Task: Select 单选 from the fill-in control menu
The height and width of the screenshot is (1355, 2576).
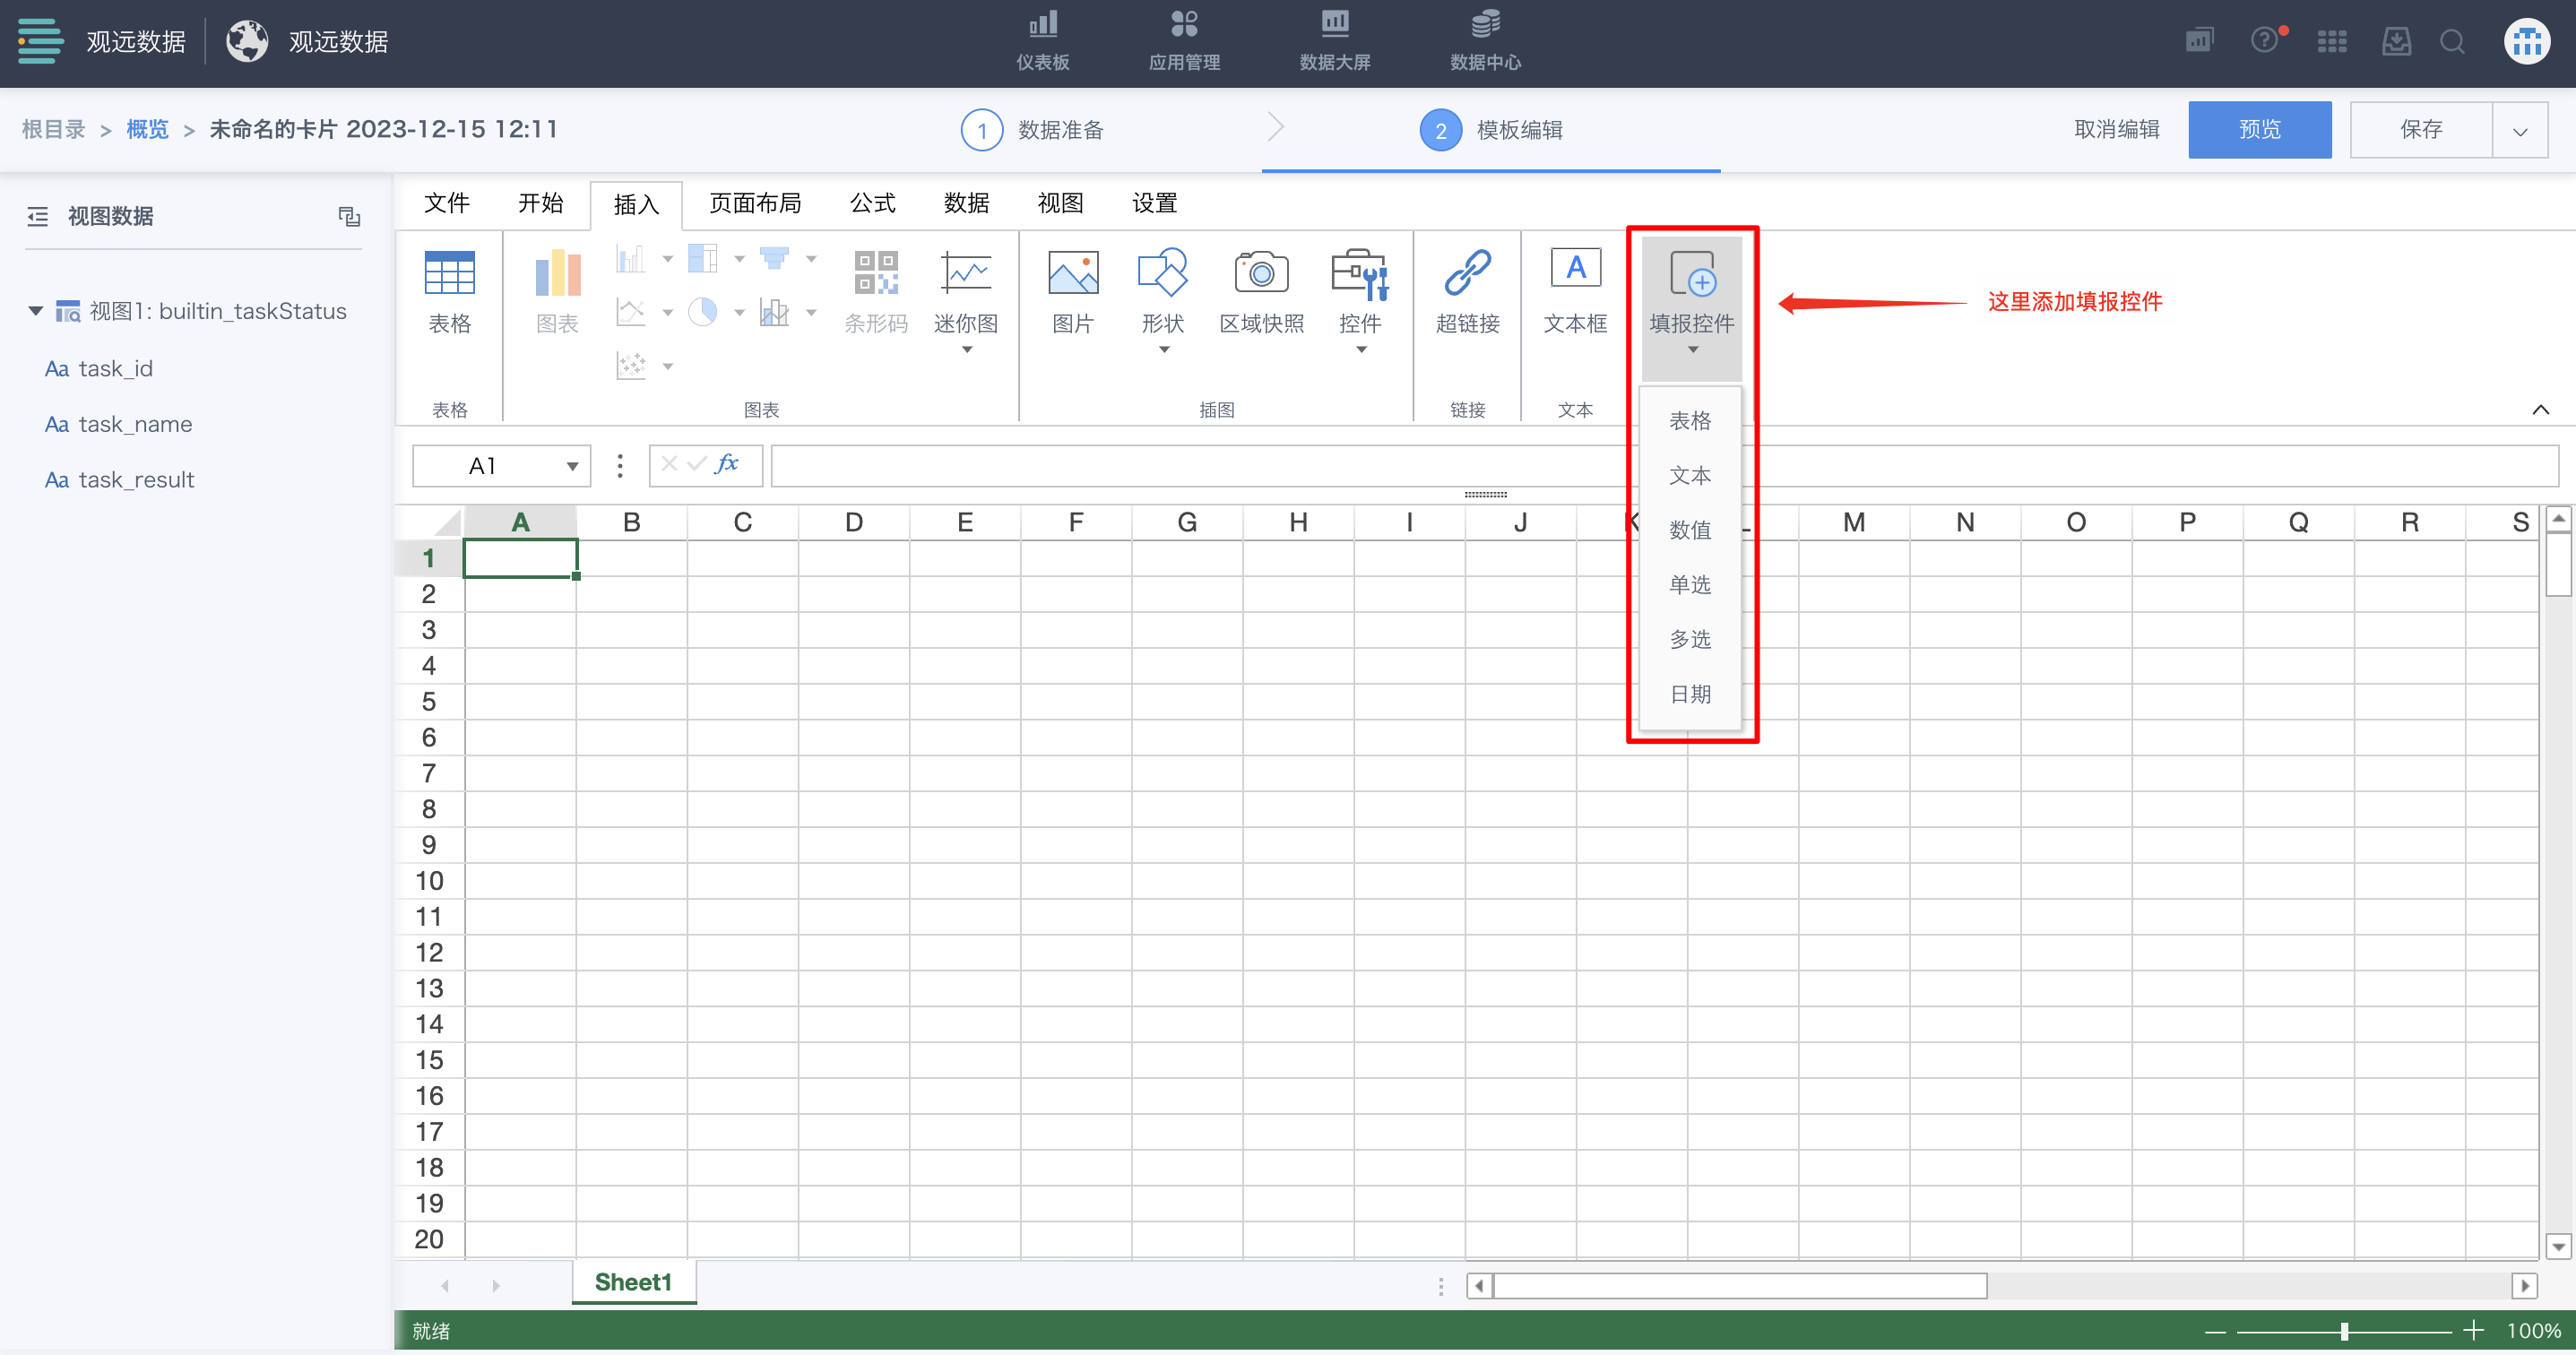Action: click(1690, 584)
